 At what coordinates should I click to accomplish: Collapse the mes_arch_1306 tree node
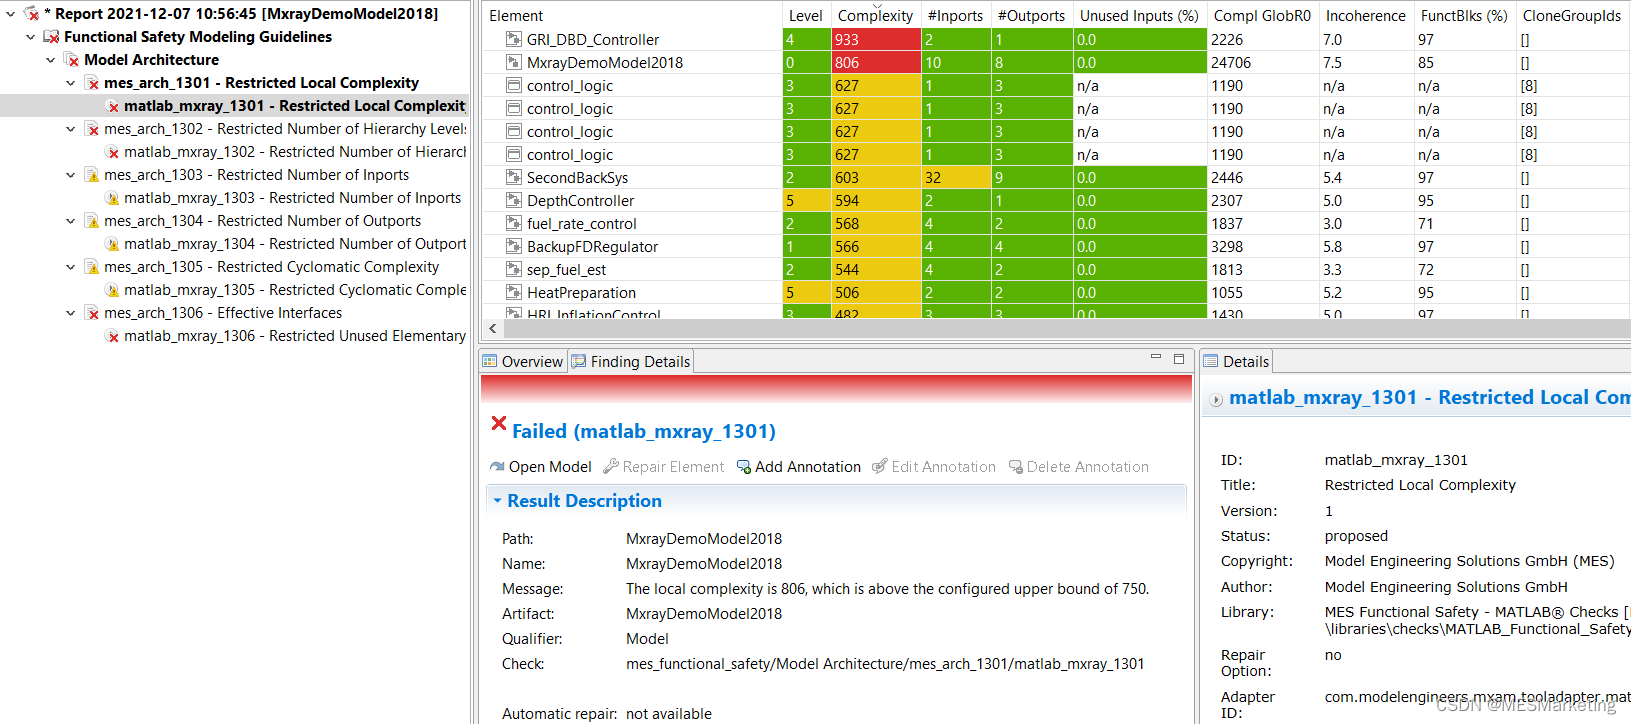pos(71,313)
